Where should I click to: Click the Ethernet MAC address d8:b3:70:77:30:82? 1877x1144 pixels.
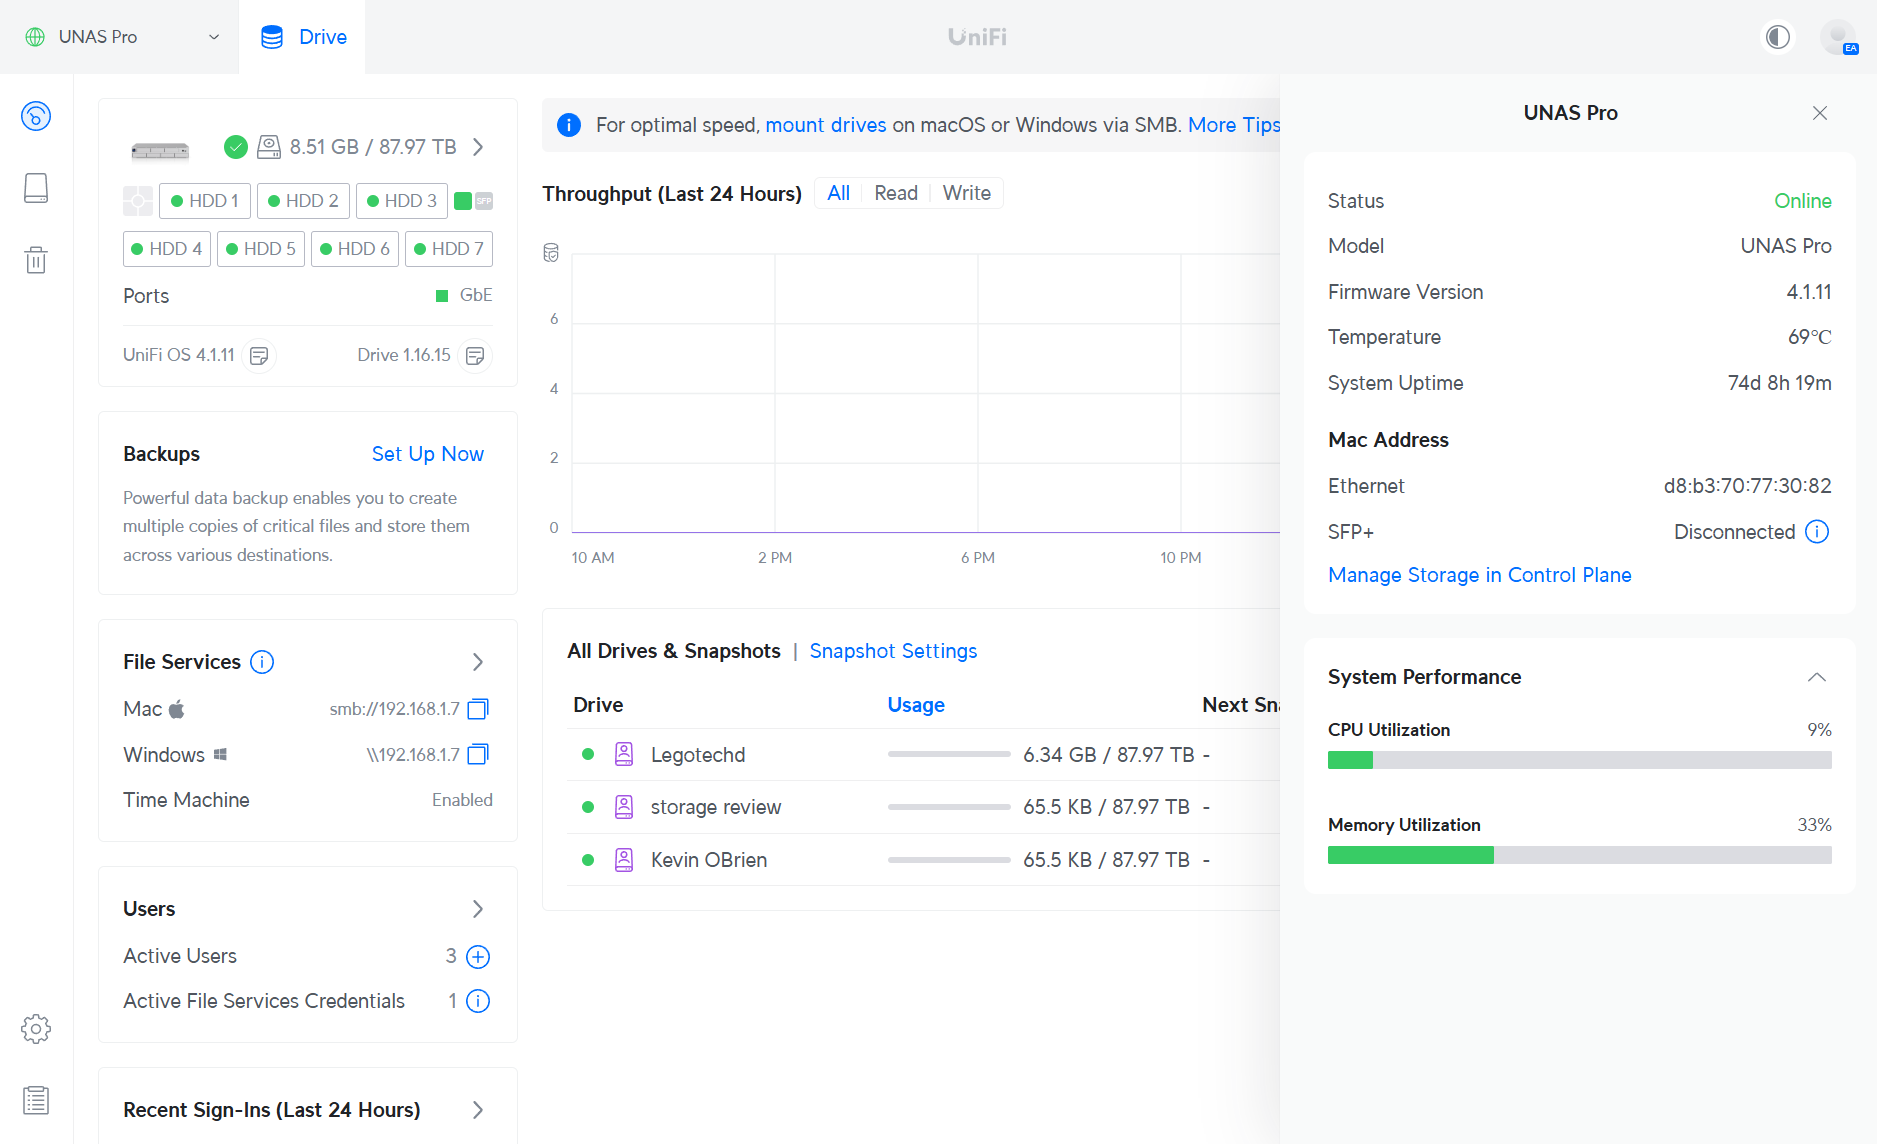pyautogui.click(x=1747, y=486)
